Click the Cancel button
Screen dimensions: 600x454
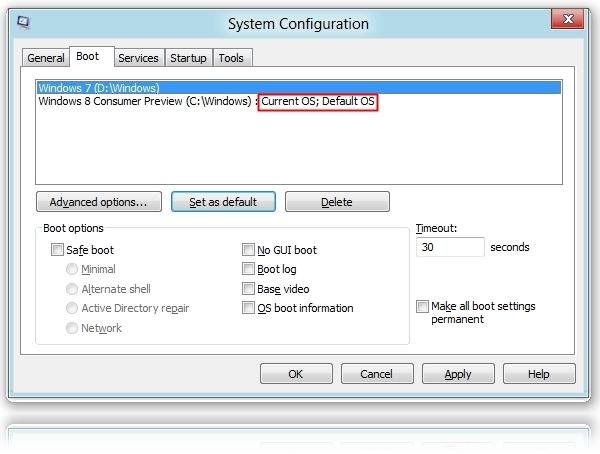click(377, 374)
